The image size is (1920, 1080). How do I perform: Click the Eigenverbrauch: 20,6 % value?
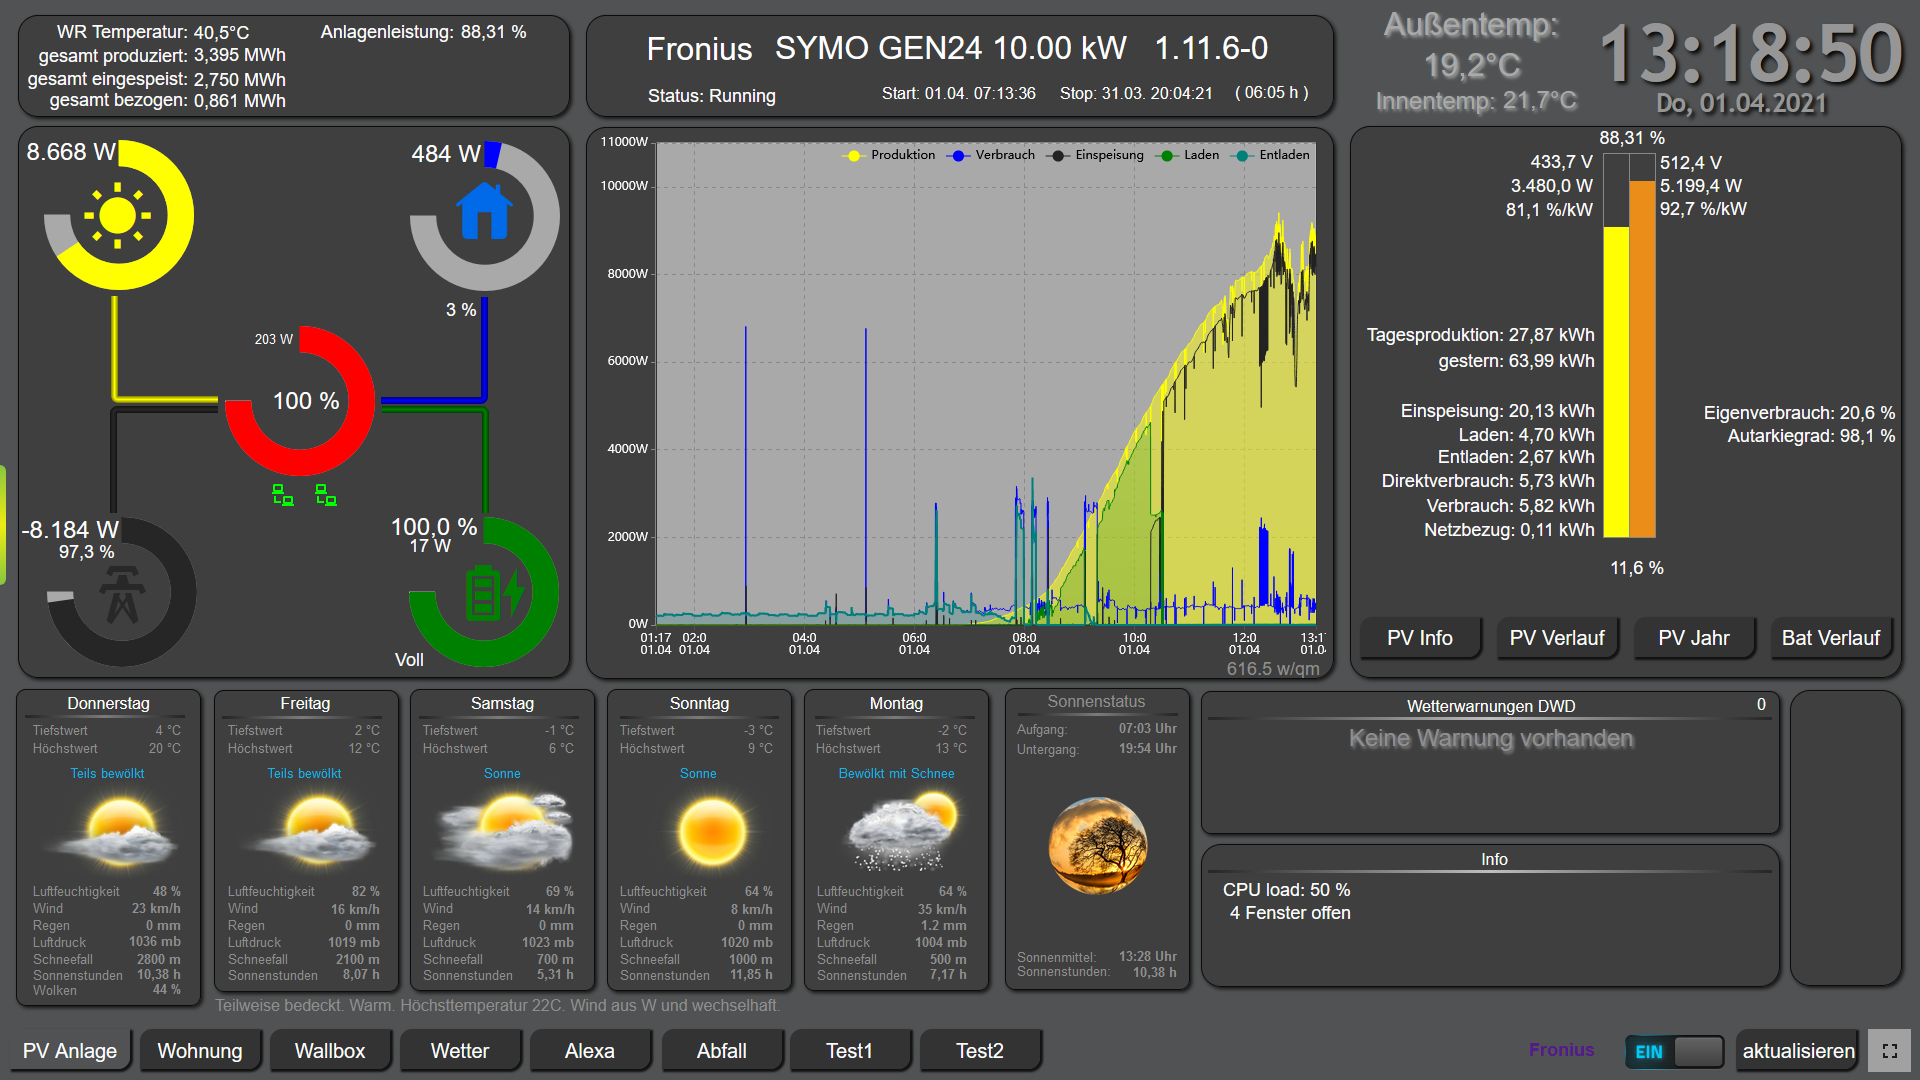coord(1799,413)
